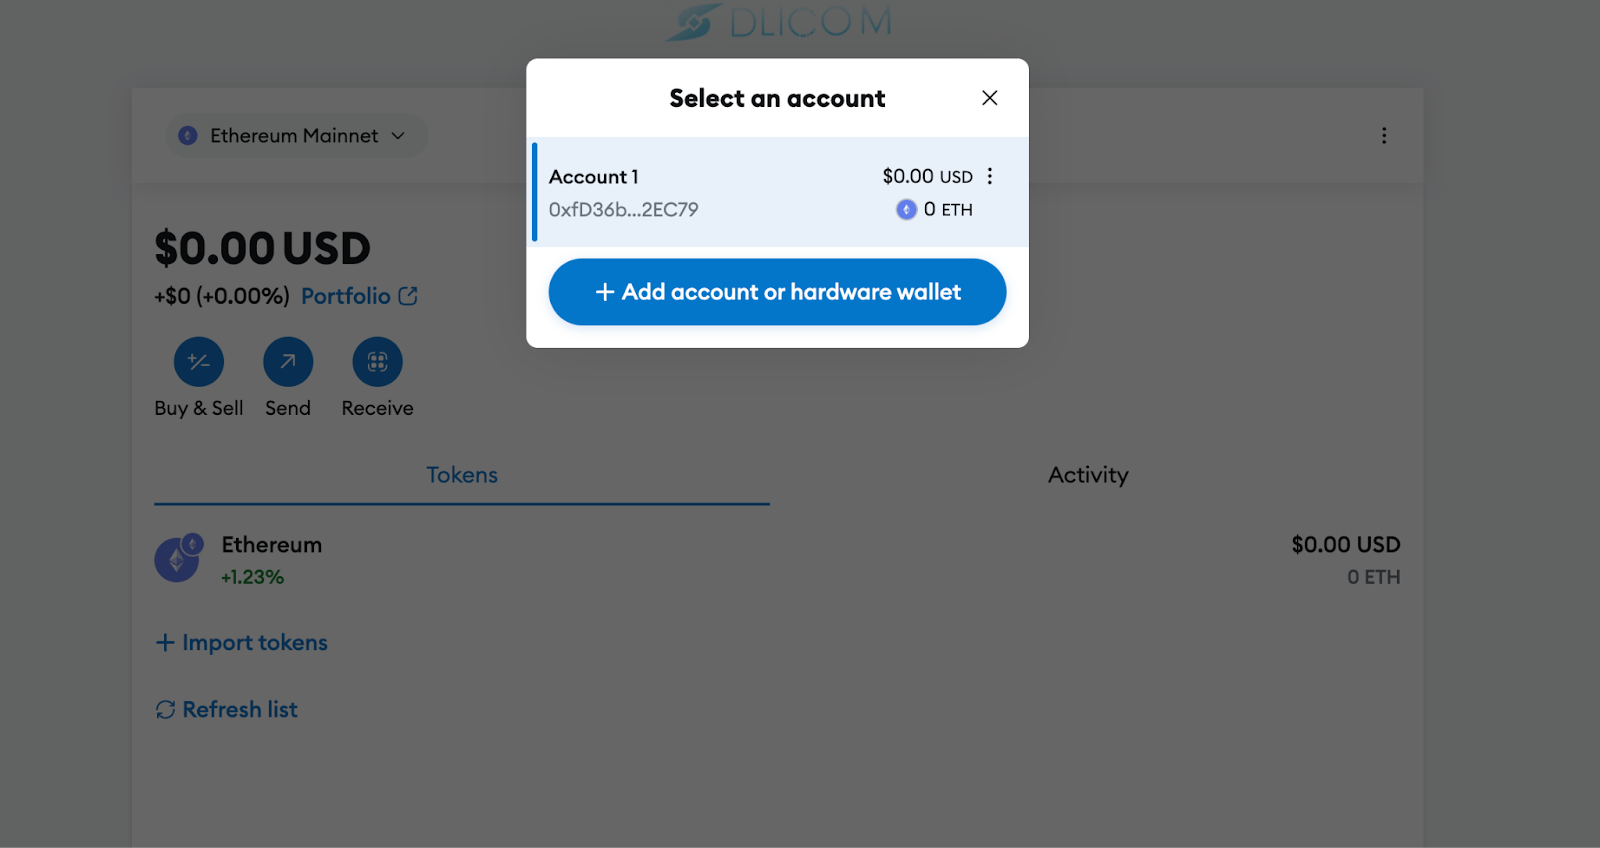Click the Ethereum token logo icon
Viewport: 1600px width, 848px height.
pos(177,560)
